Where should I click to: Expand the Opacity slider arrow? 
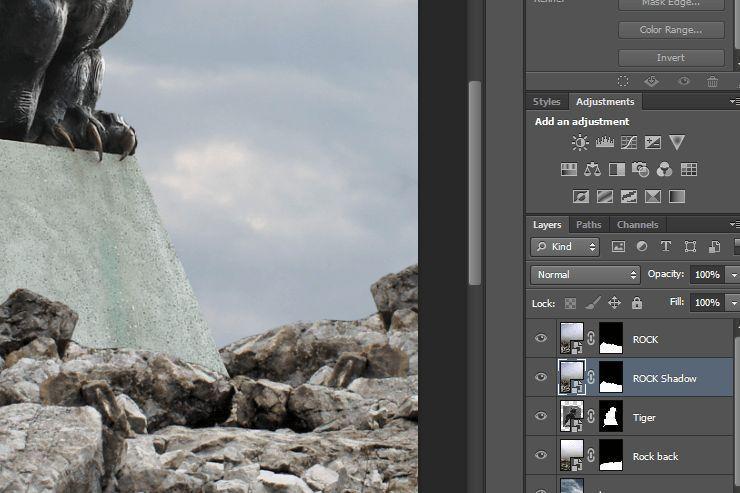pyautogui.click(x=733, y=274)
